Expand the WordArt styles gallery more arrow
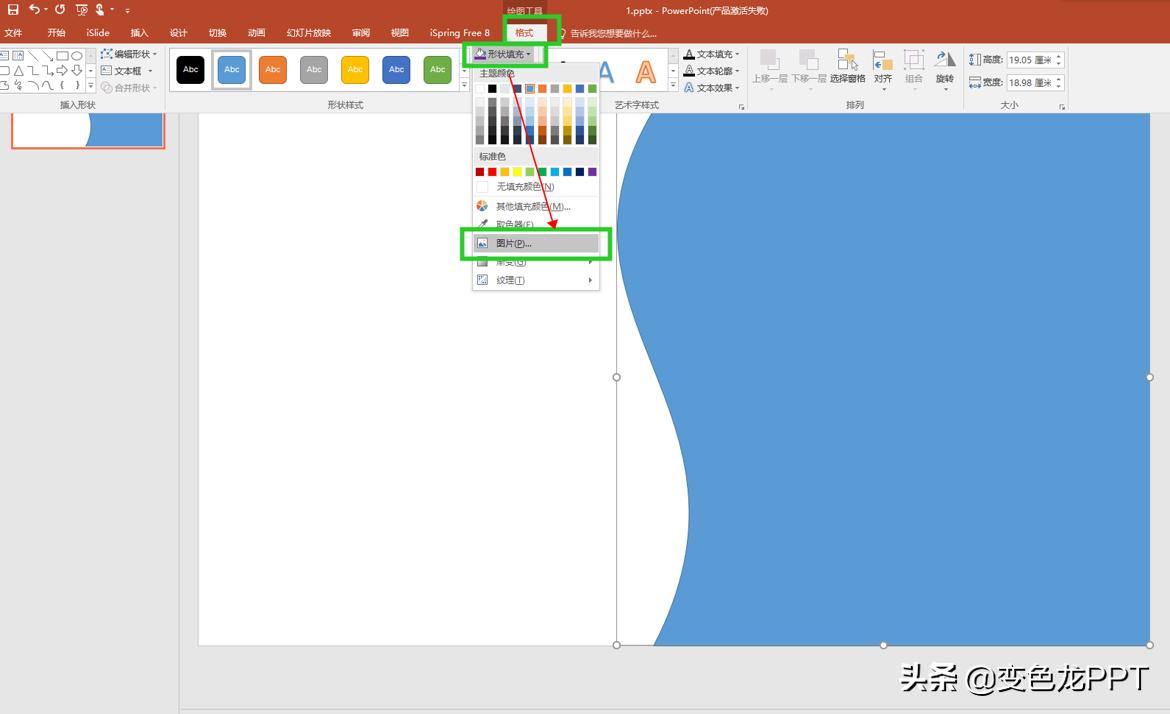The width and height of the screenshot is (1170, 714). [x=673, y=86]
